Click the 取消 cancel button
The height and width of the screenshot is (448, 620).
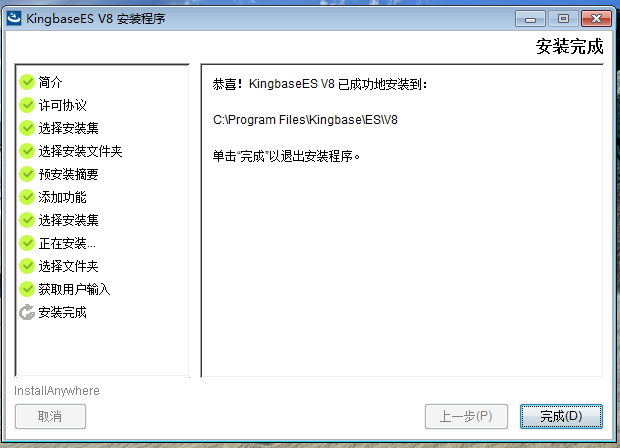coord(50,416)
